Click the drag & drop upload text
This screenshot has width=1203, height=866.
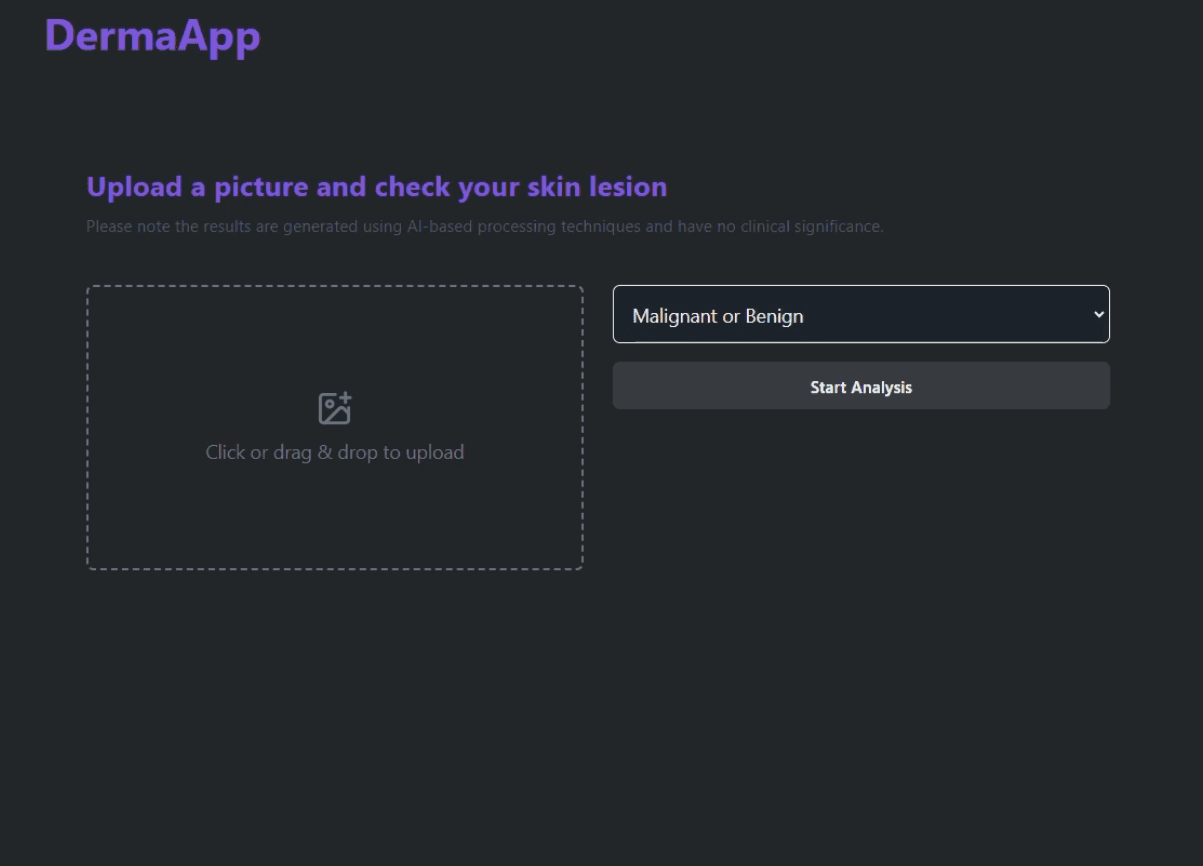[x=334, y=452]
